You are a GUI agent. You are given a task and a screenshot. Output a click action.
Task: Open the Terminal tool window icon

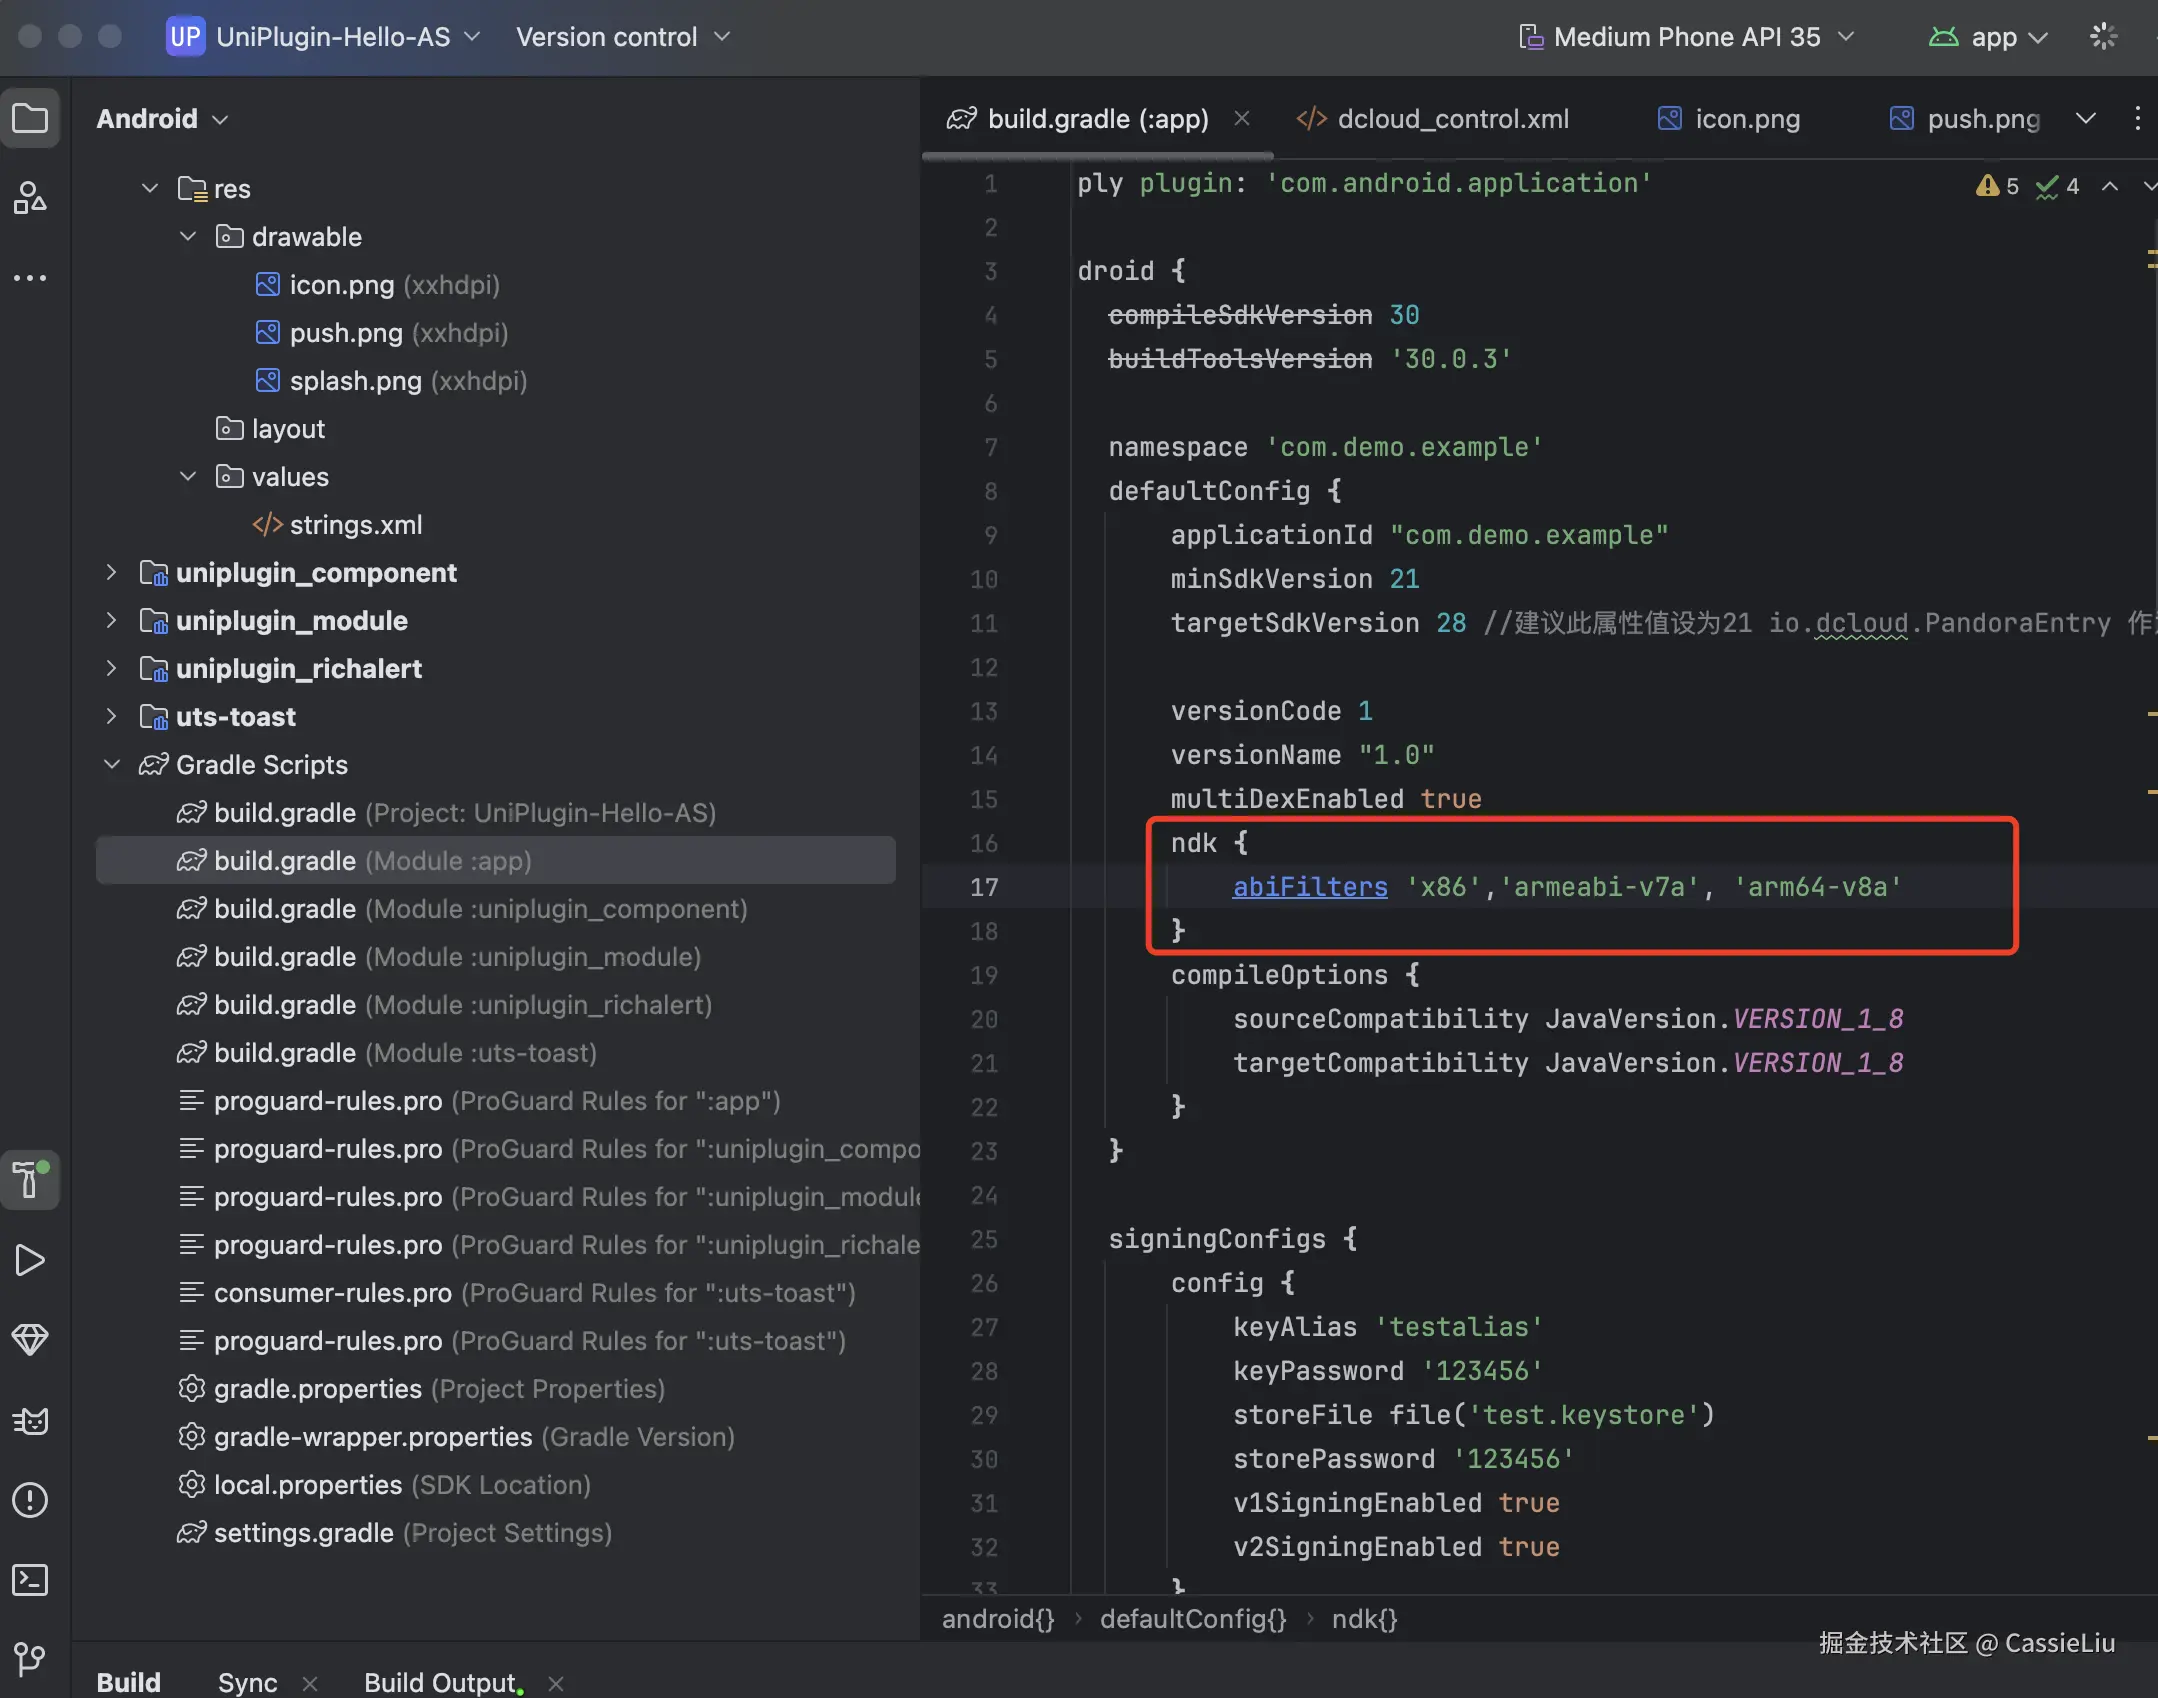tap(30, 1580)
